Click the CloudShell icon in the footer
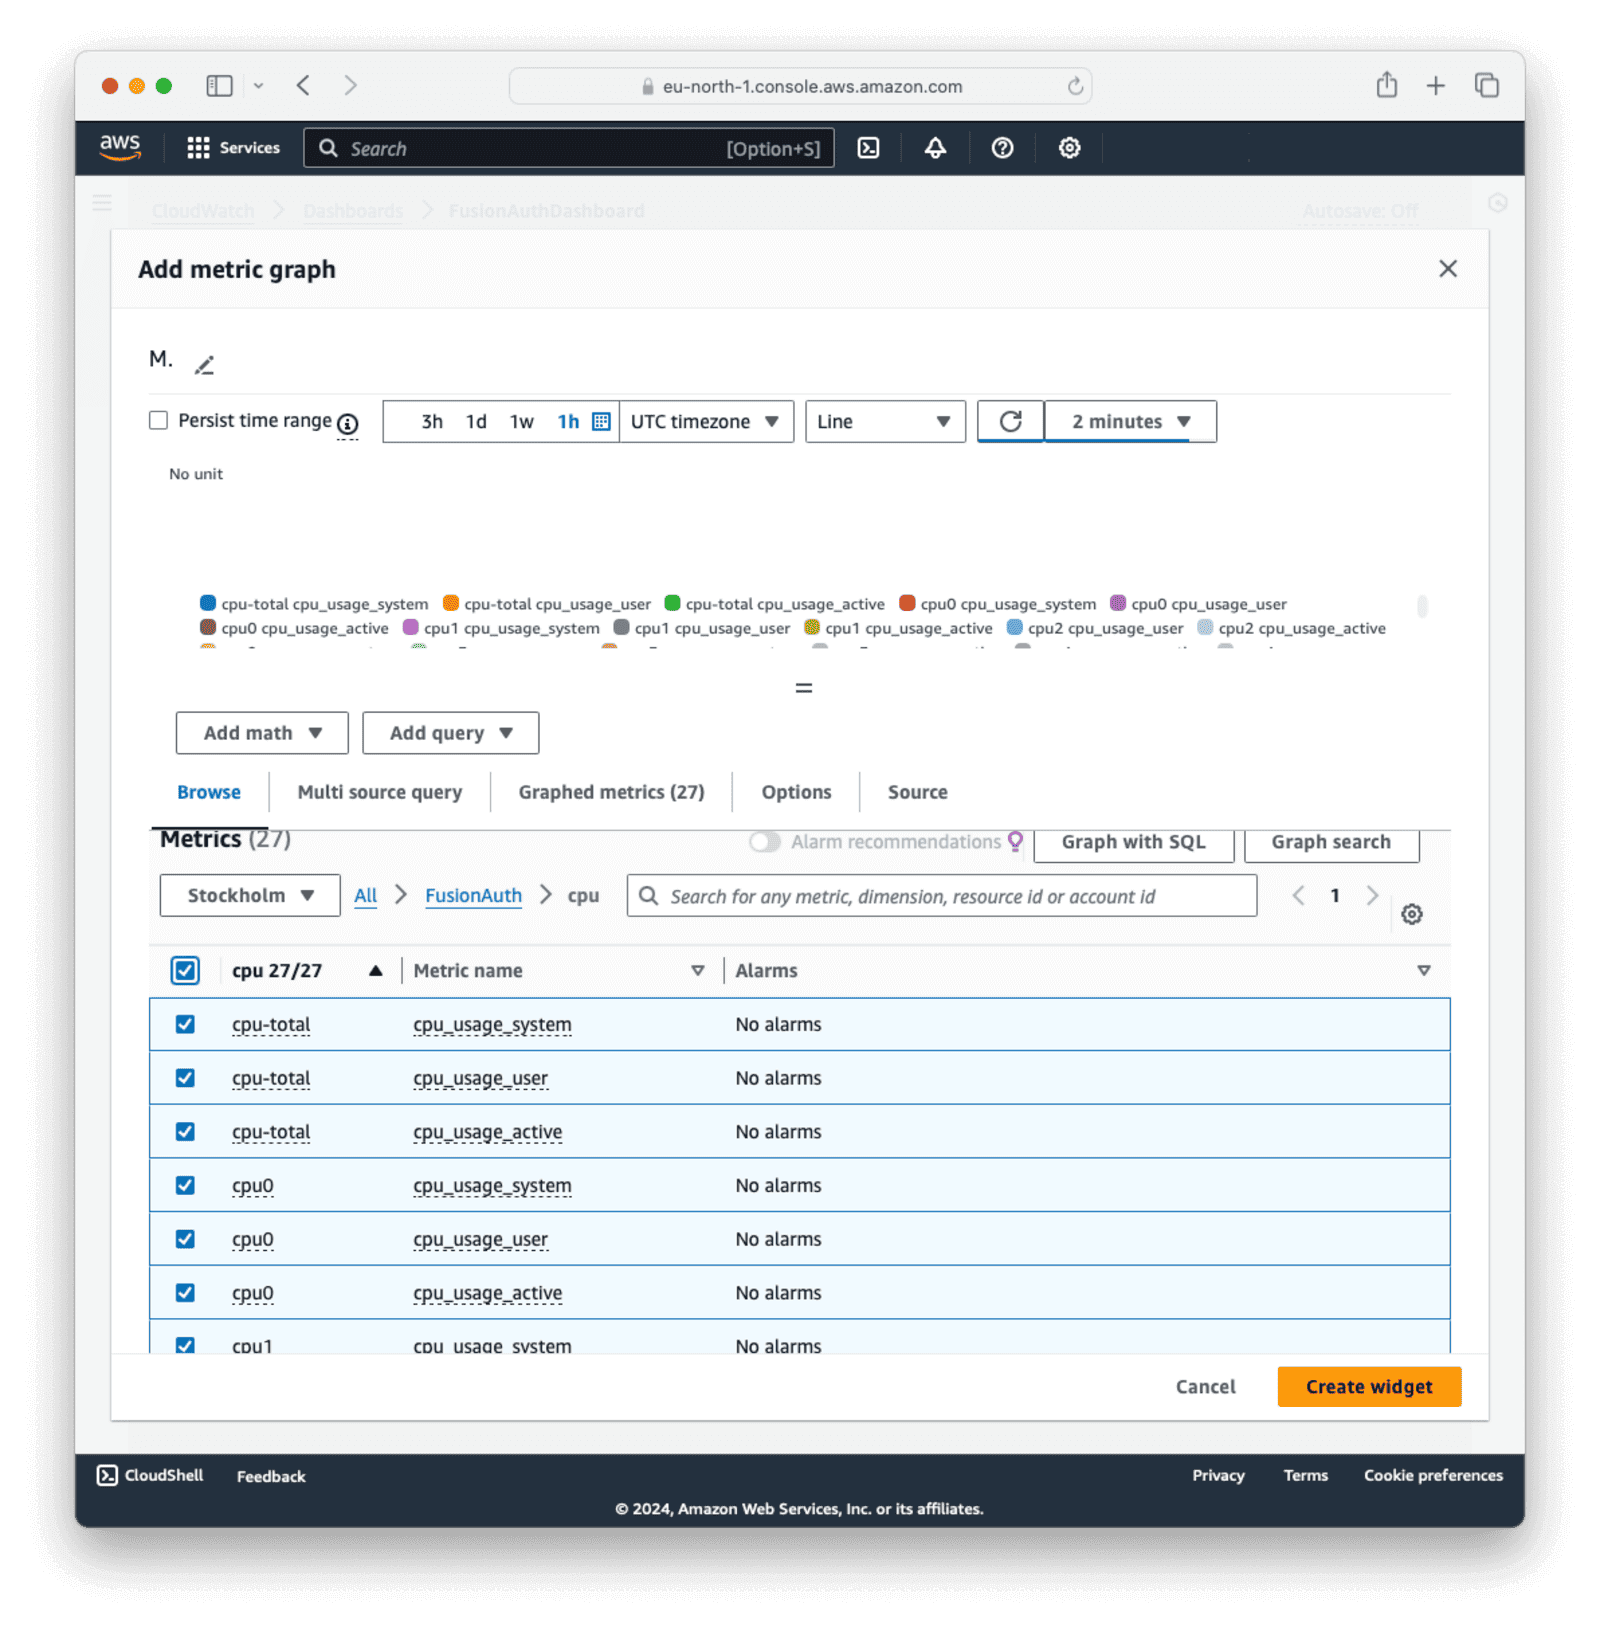This screenshot has height=1627, width=1600. (107, 1475)
